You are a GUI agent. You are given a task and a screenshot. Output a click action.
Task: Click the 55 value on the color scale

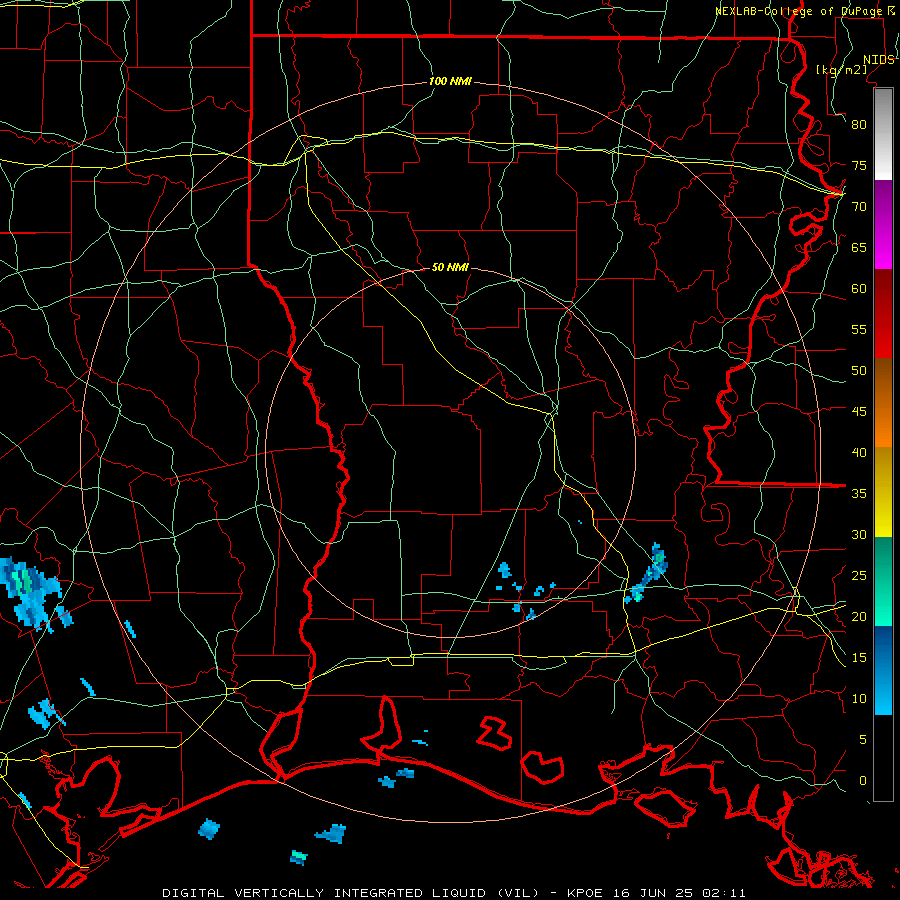[x=859, y=329]
